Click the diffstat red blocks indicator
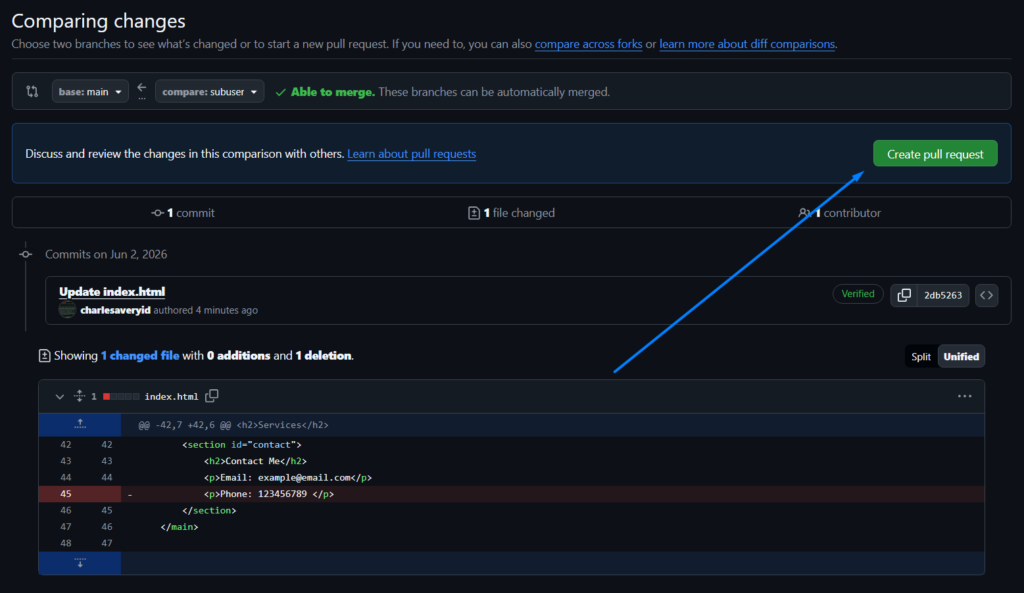The width and height of the screenshot is (1024, 593). [121, 396]
